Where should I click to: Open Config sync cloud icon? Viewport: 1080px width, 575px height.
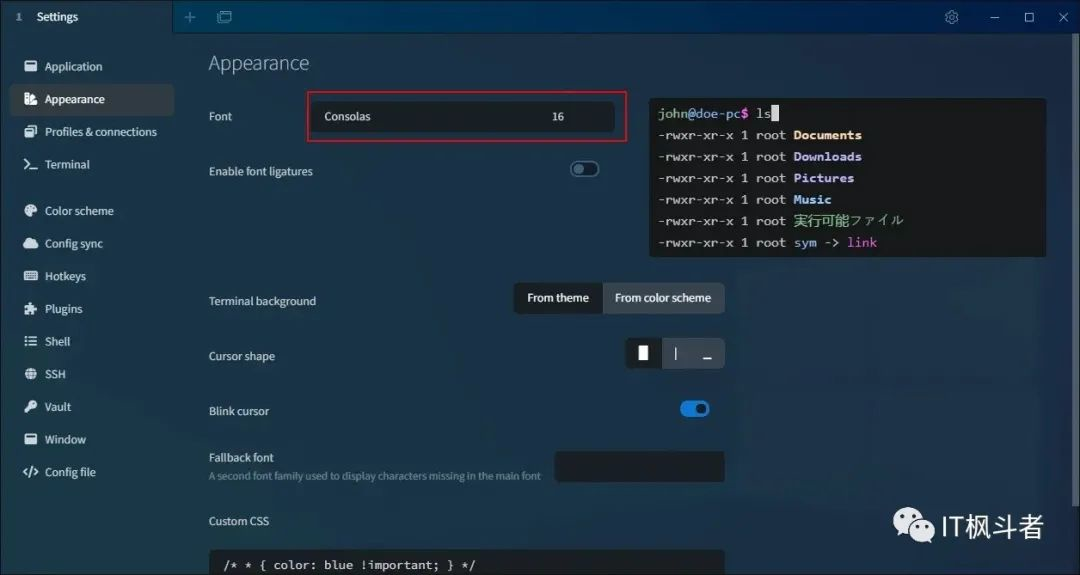[x=30, y=243]
